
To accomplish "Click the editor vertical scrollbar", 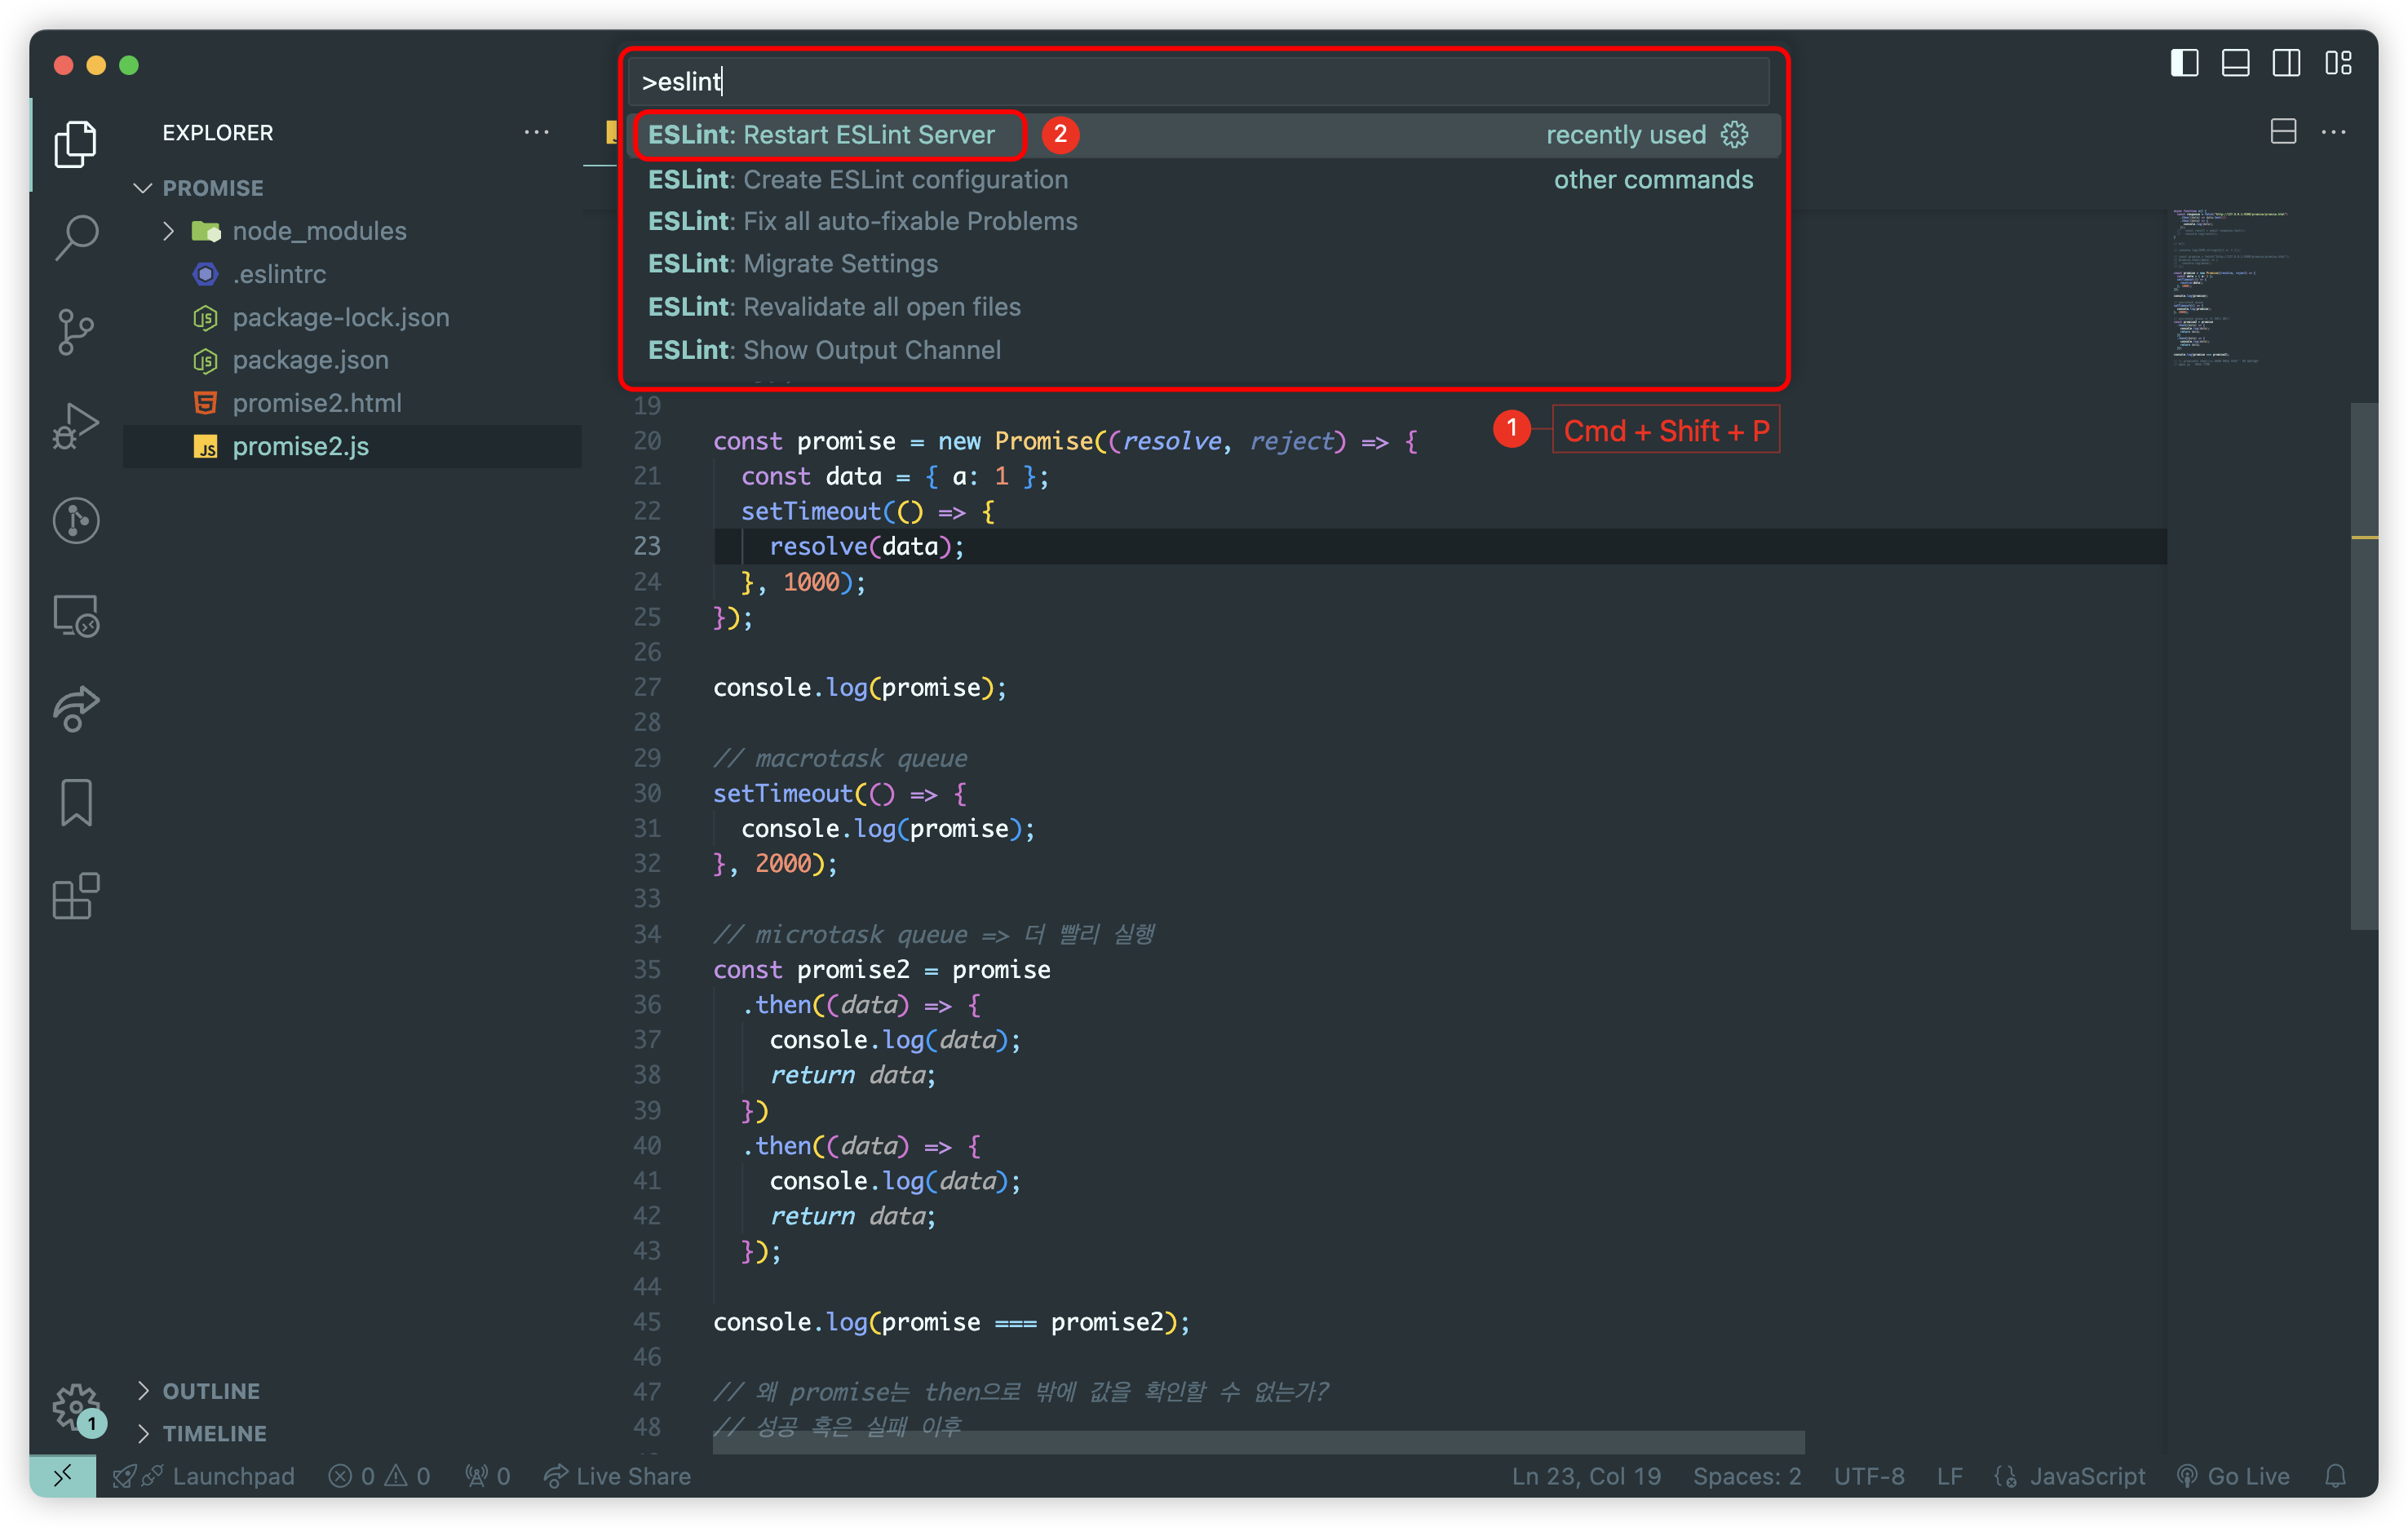I will tap(2364, 666).
